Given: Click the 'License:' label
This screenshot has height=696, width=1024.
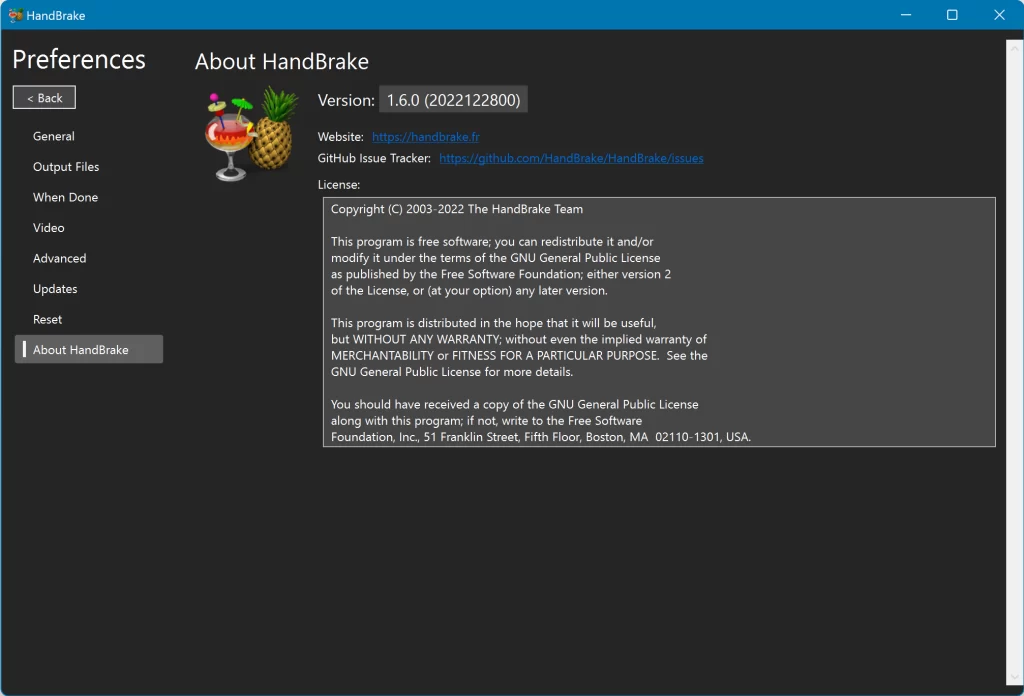Looking at the screenshot, I should pos(338,185).
